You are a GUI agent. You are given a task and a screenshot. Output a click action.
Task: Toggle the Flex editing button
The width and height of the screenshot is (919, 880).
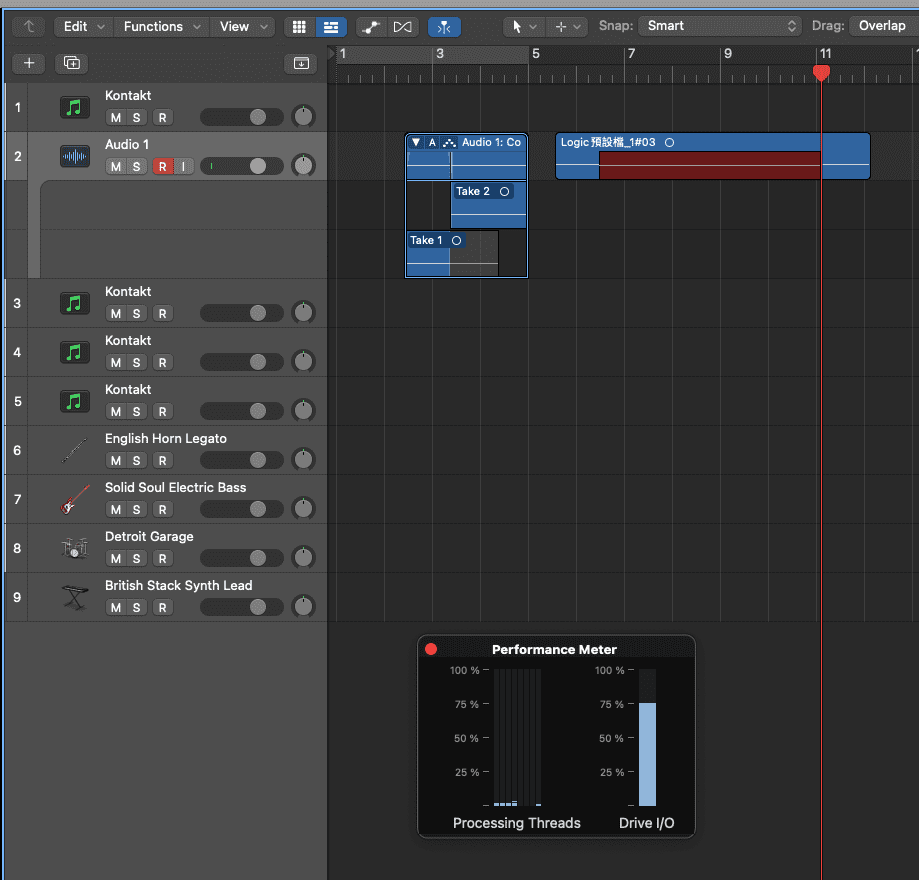point(403,26)
